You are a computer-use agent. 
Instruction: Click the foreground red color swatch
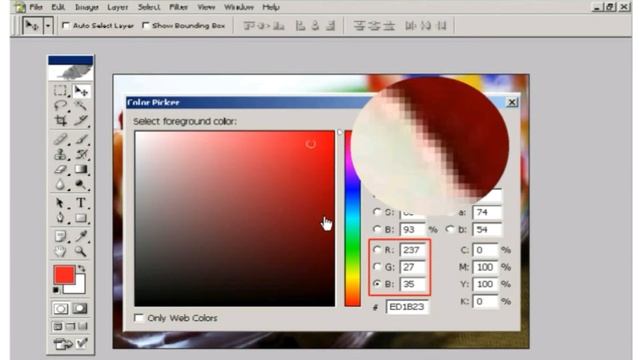63,274
